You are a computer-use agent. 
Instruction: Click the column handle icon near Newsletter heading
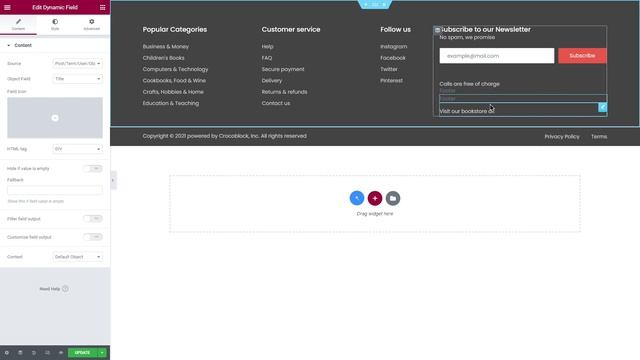click(437, 30)
